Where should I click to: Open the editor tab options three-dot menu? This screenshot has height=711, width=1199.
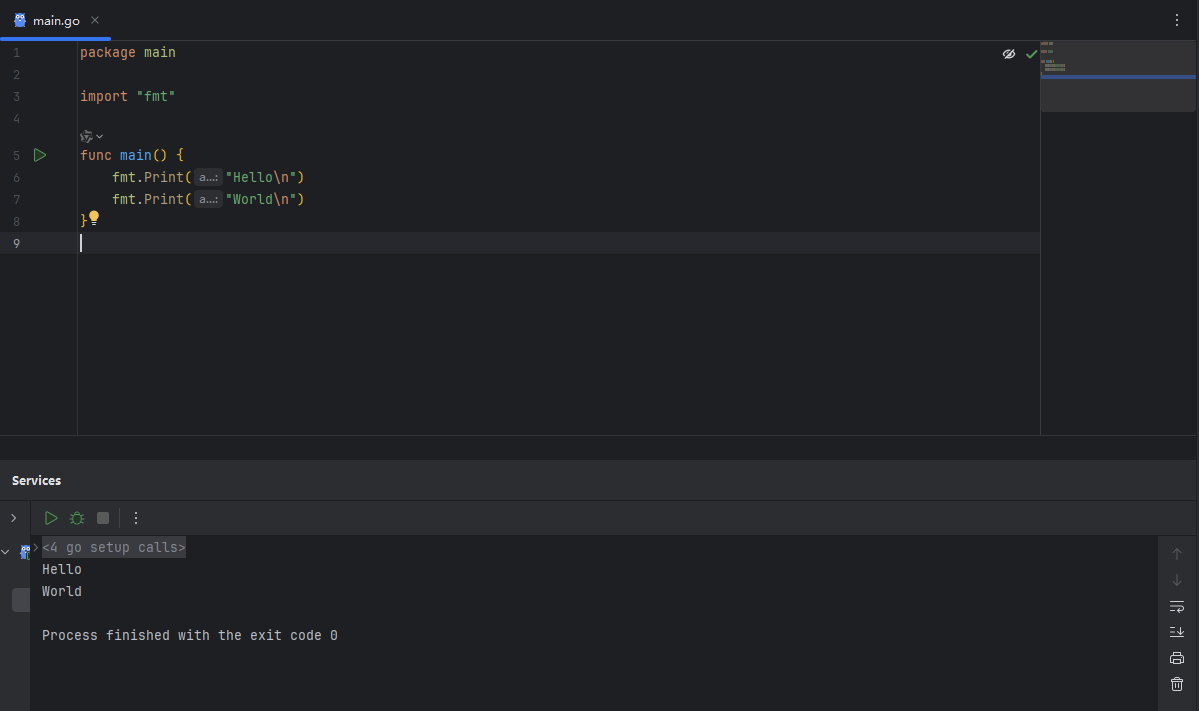point(1177,20)
